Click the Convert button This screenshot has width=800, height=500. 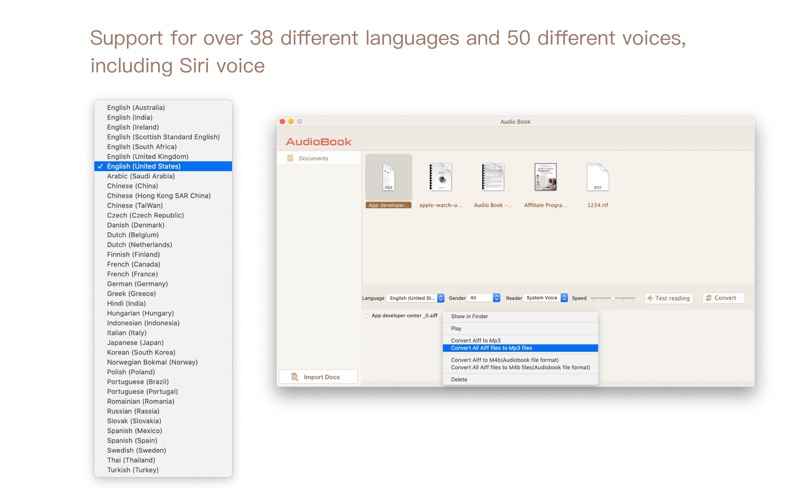pyautogui.click(x=723, y=298)
